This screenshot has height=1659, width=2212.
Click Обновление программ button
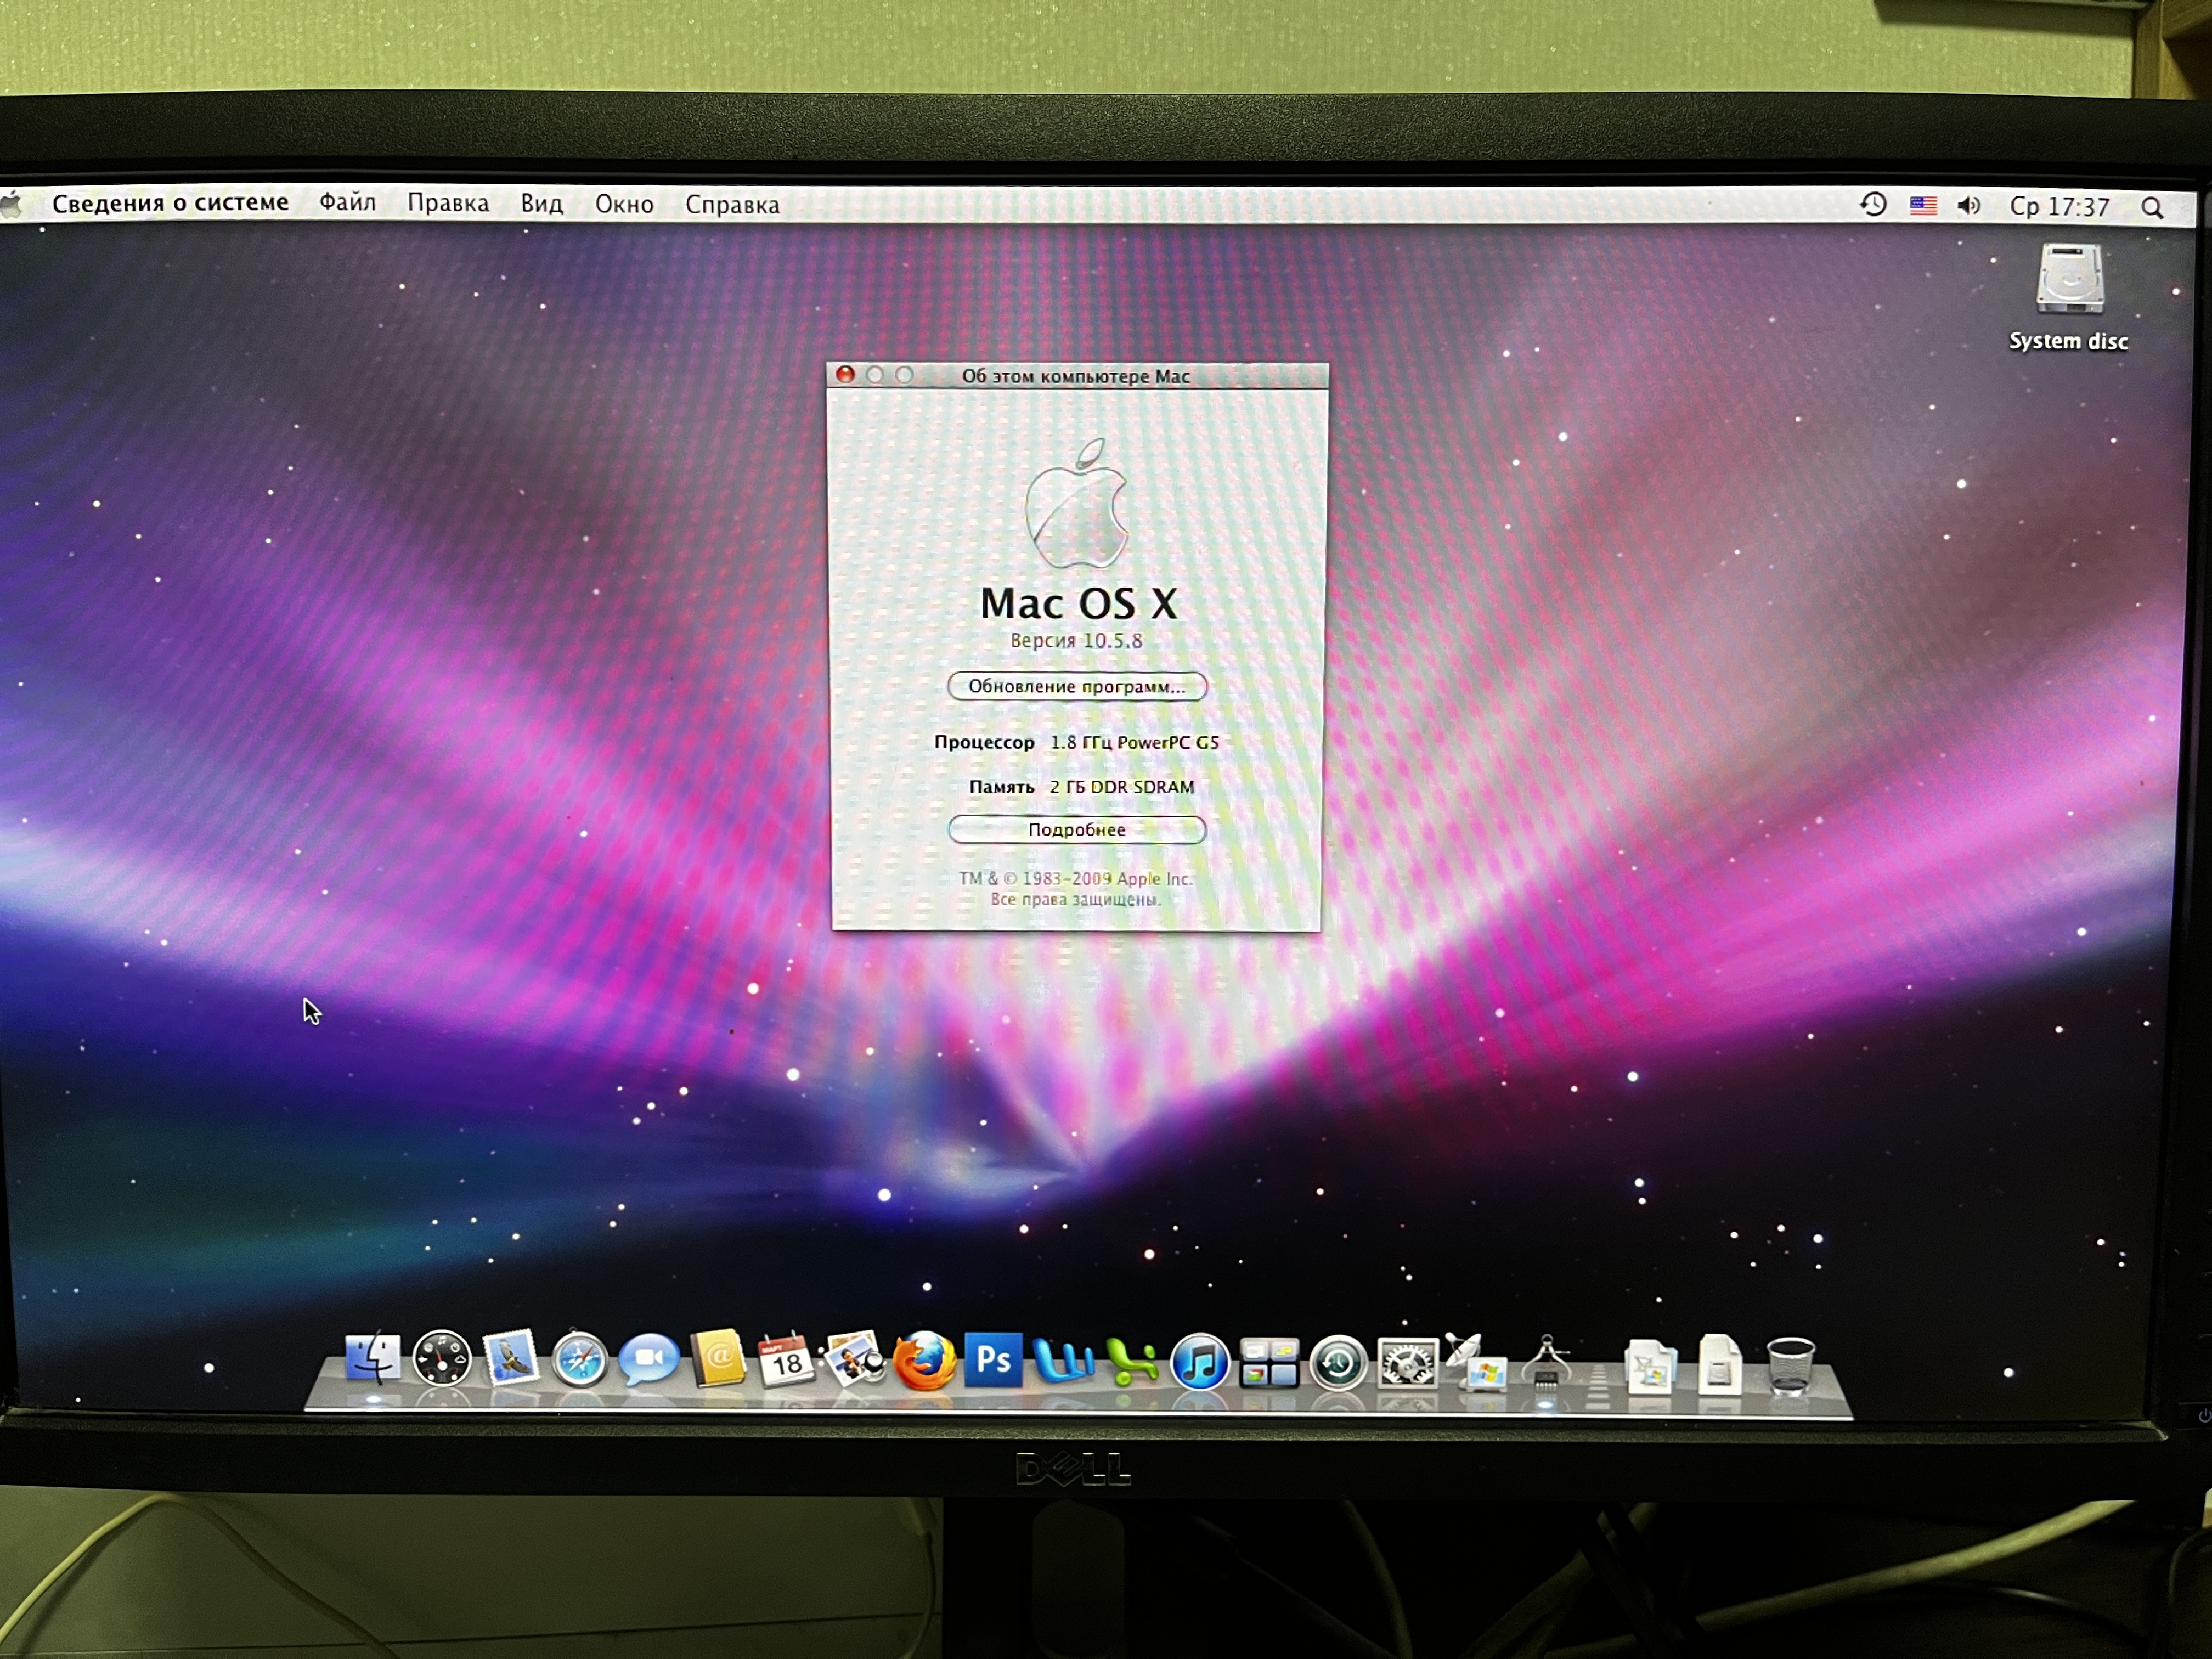click(1077, 687)
